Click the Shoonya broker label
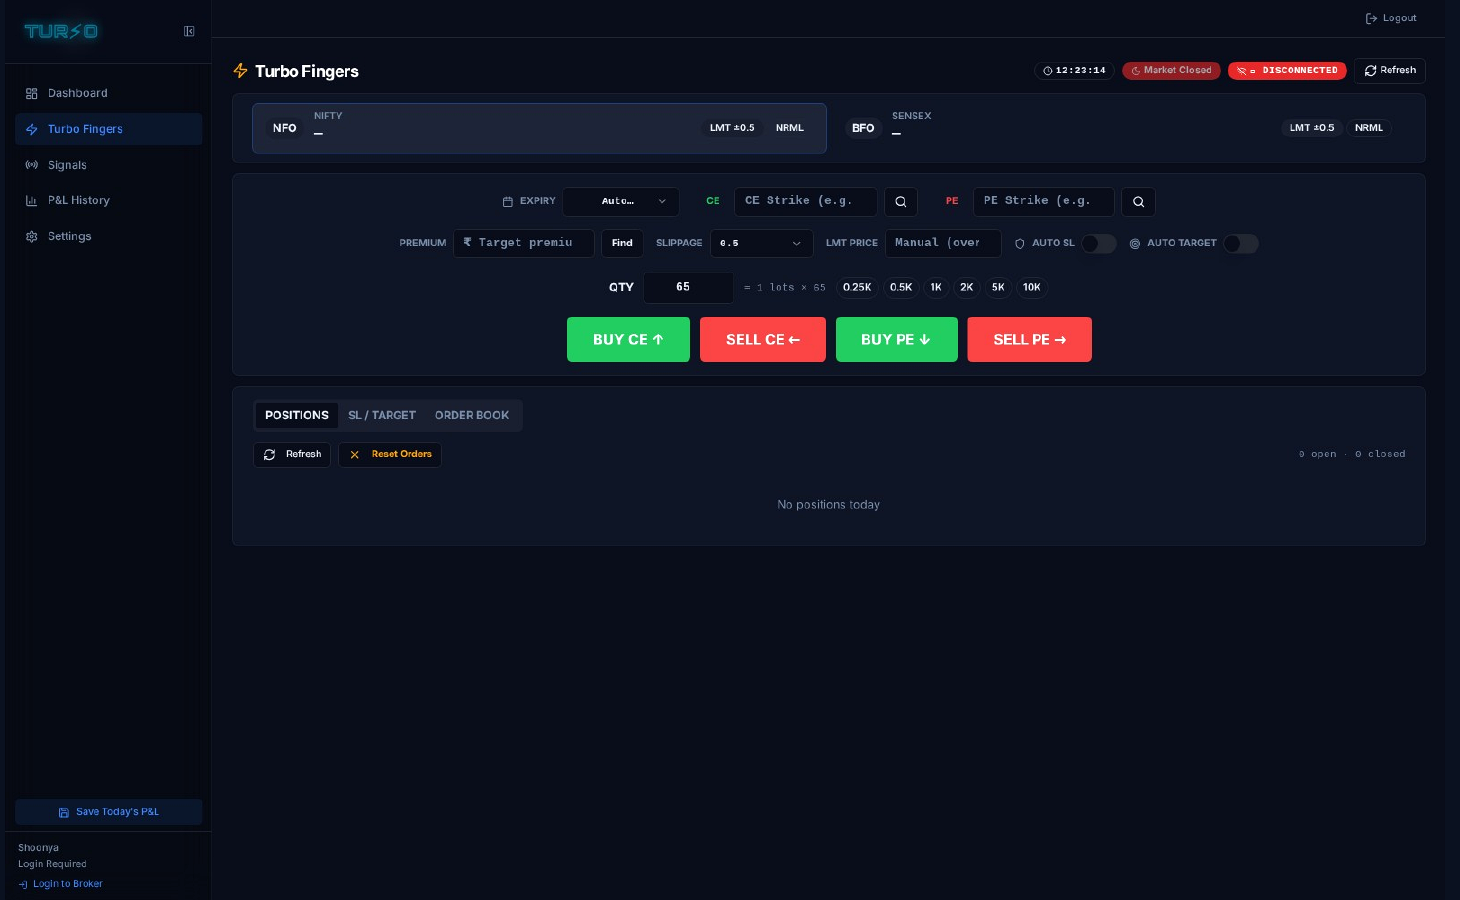Viewport: 1460px width, 900px height. 38,848
